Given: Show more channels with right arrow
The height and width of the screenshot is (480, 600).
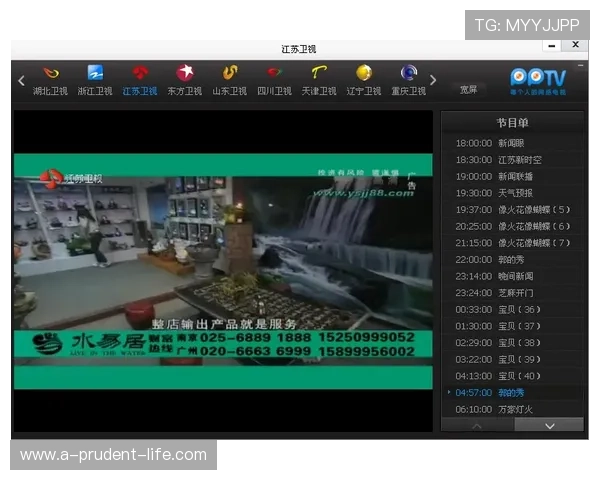Looking at the screenshot, I should 433,80.
